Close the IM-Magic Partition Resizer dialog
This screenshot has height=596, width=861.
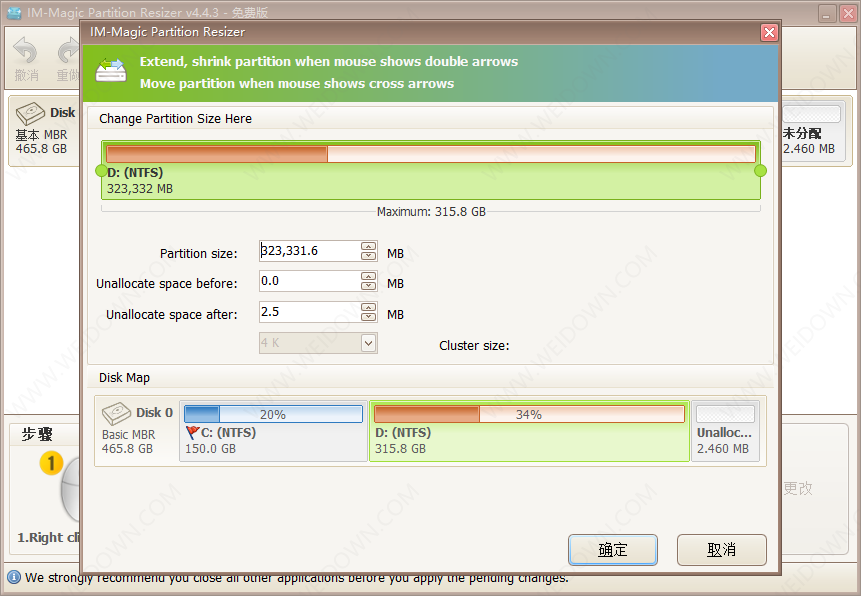click(769, 32)
